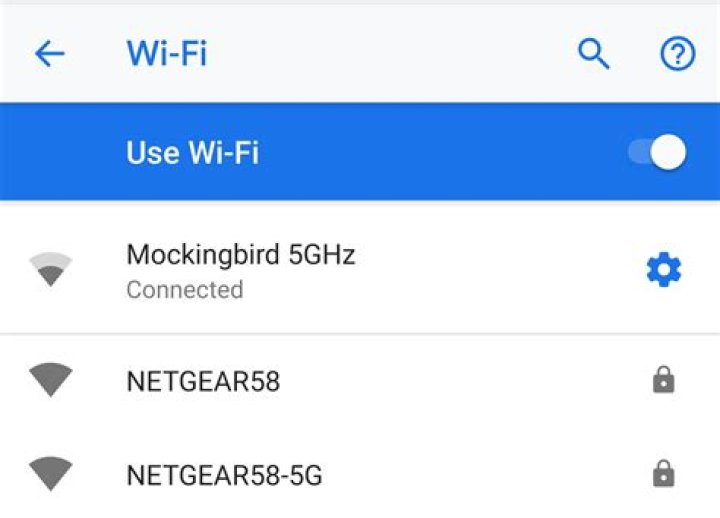Tap empty space in NETGEAR58 row
This screenshot has width=720, height=518.
pos(459,380)
